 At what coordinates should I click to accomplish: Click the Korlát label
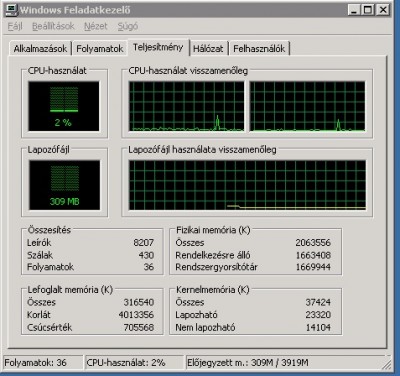click(x=39, y=315)
